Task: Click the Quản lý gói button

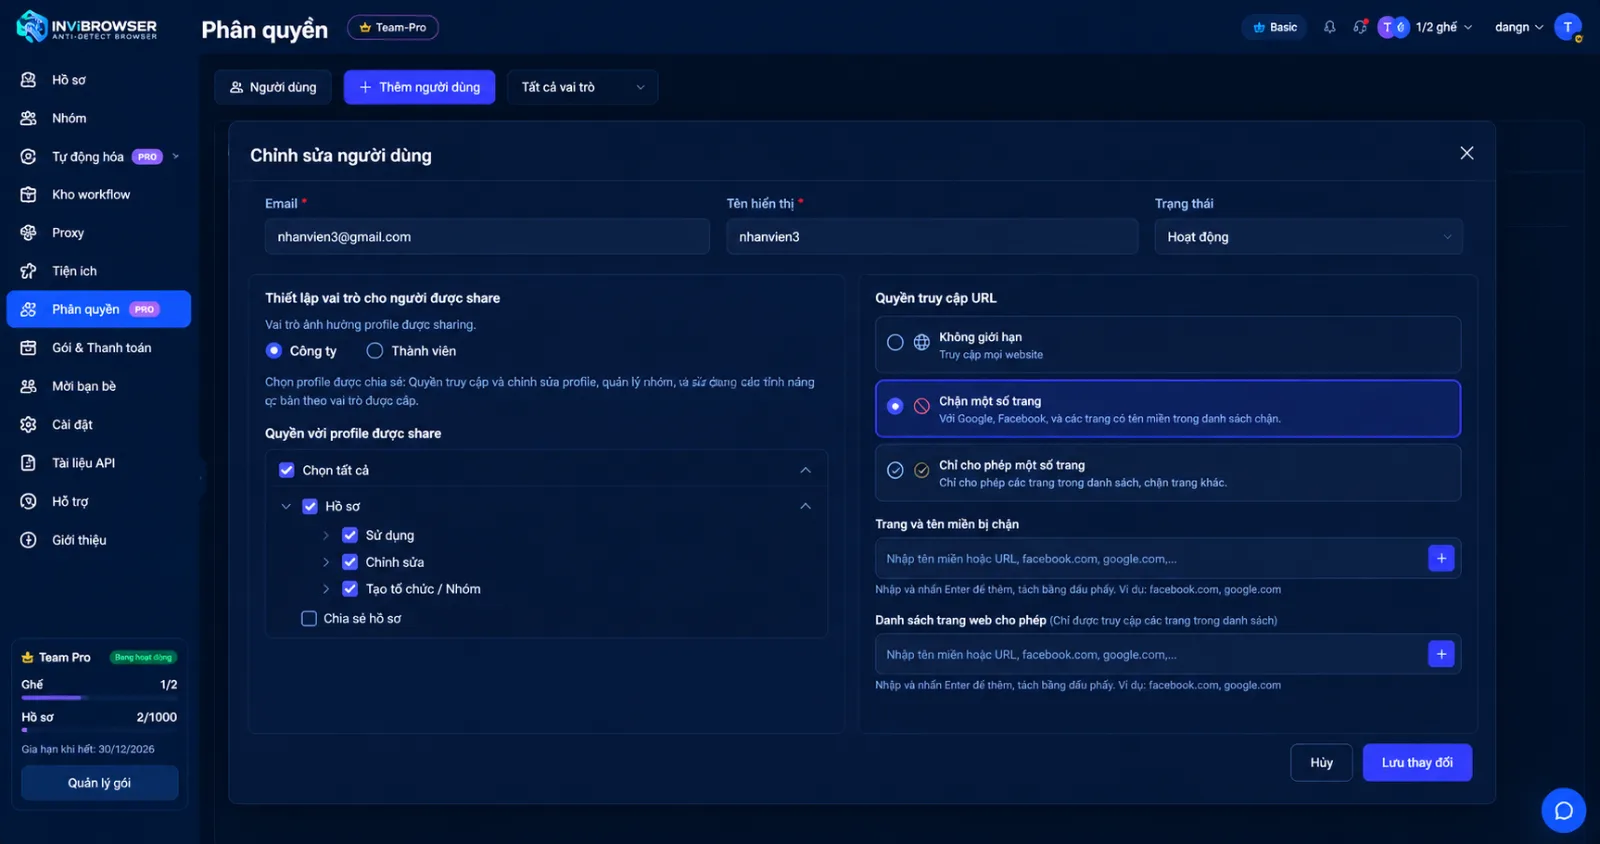Action: (99, 783)
